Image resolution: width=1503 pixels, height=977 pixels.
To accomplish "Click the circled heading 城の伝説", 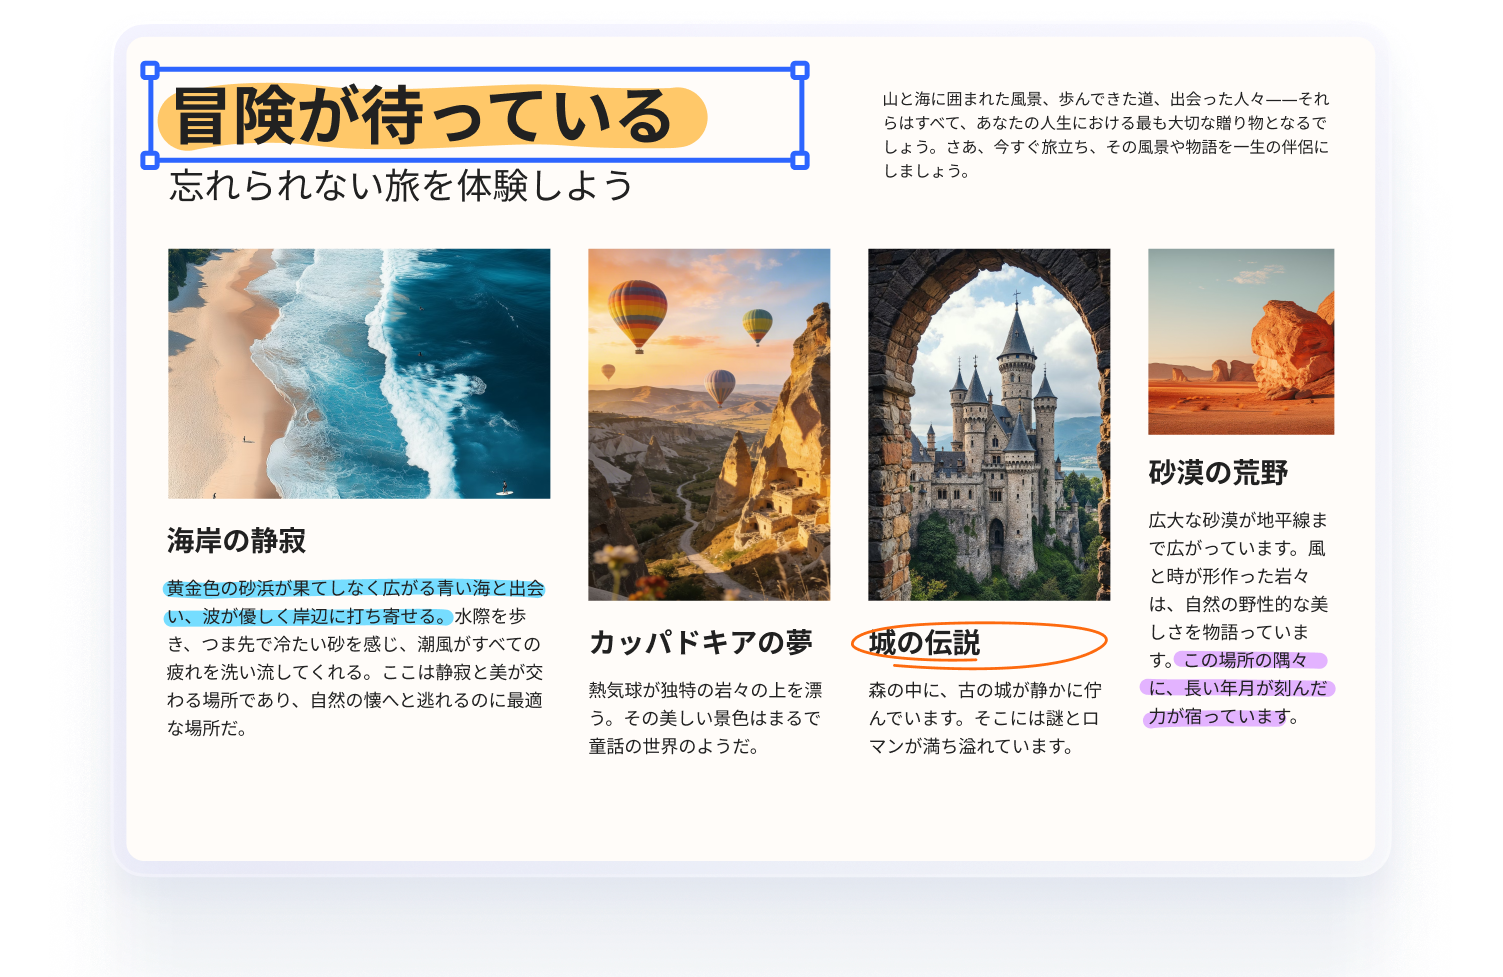I will (x=925, y=643).
